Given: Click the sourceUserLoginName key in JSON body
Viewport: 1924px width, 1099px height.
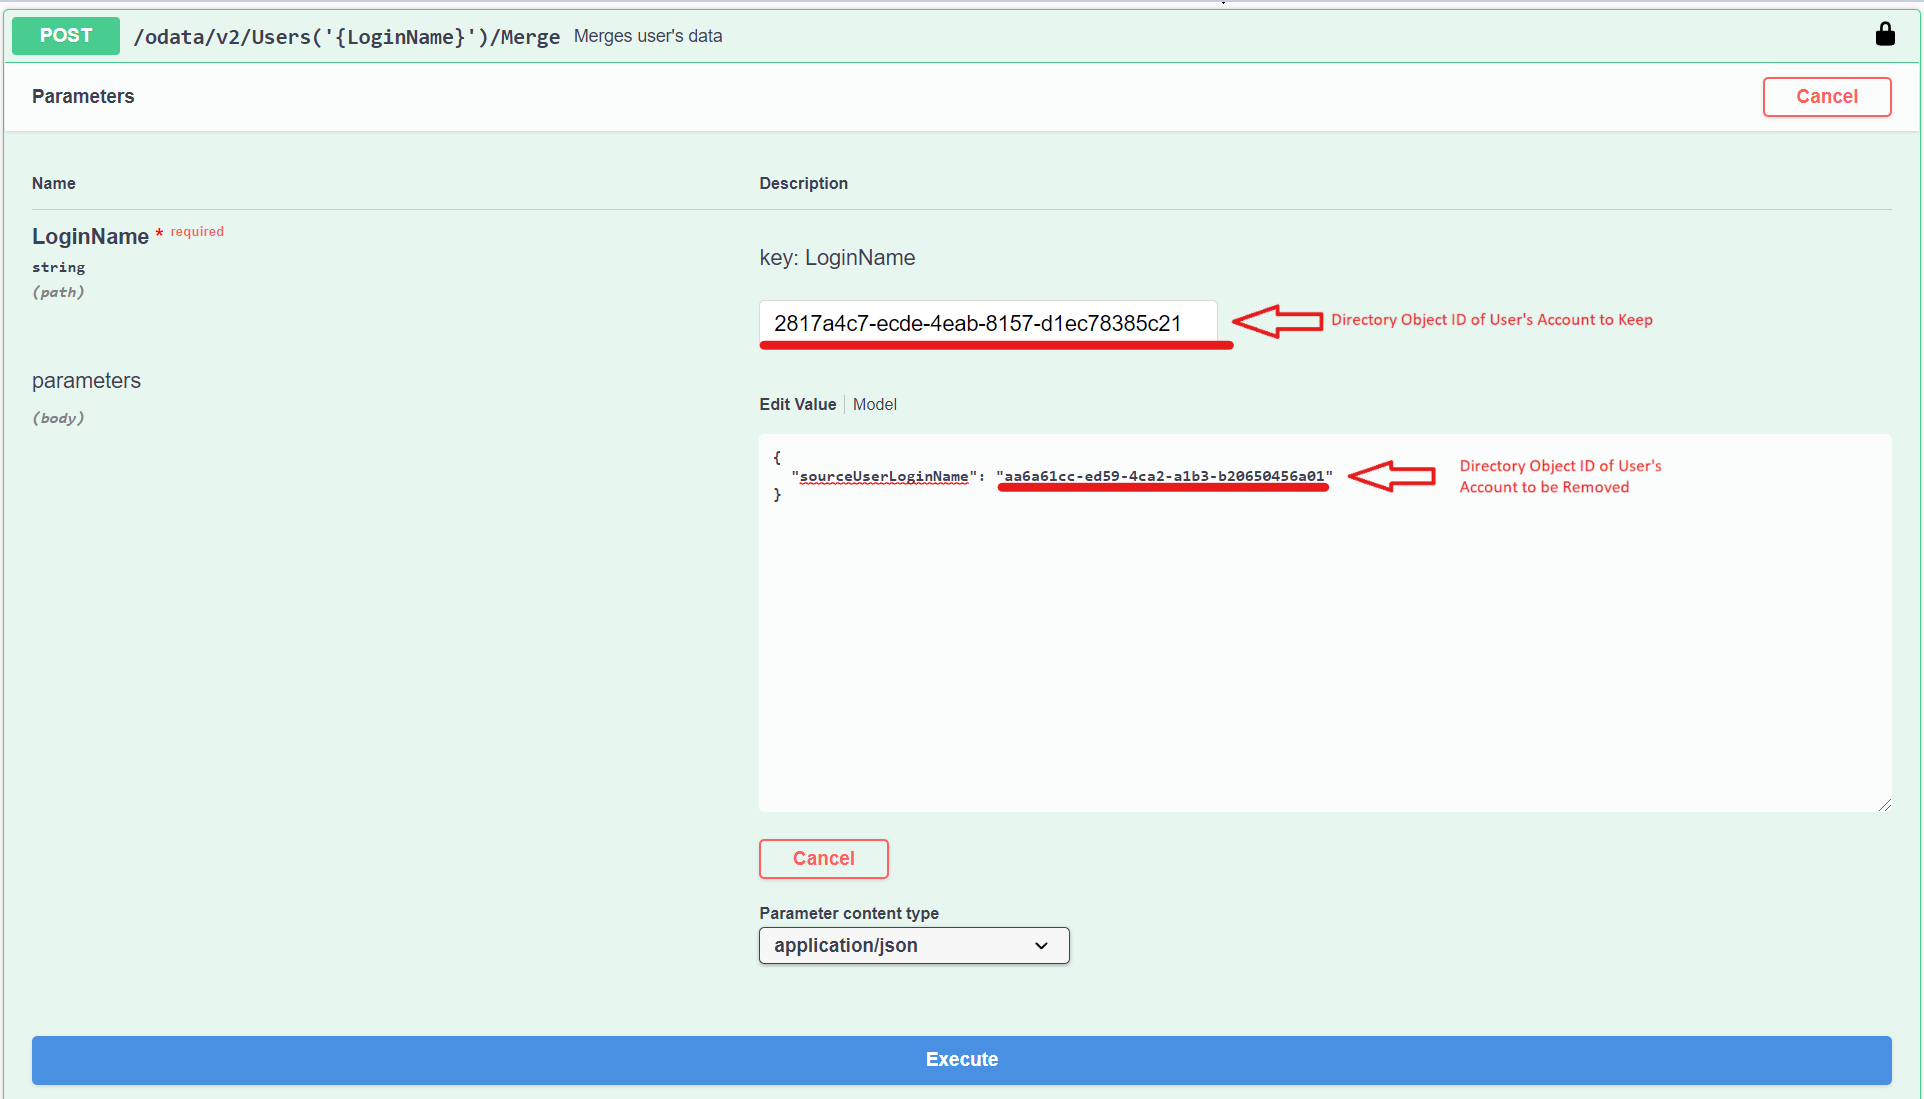Looking at the screenshot, I should 883,476.
